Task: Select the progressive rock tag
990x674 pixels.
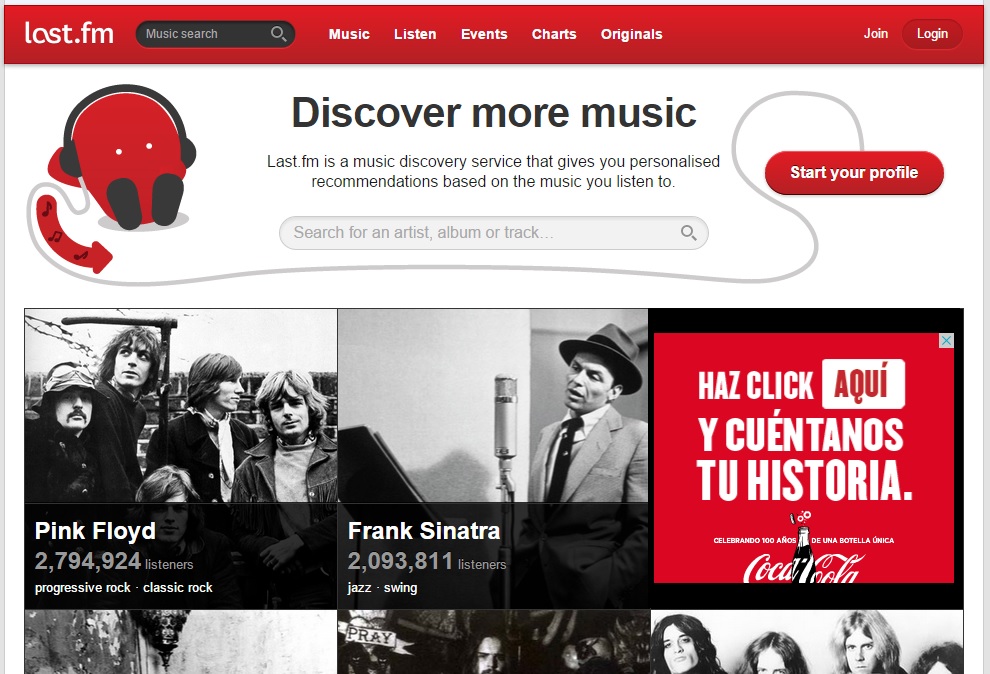Action: pyautogui.click(x=83, y=588)
